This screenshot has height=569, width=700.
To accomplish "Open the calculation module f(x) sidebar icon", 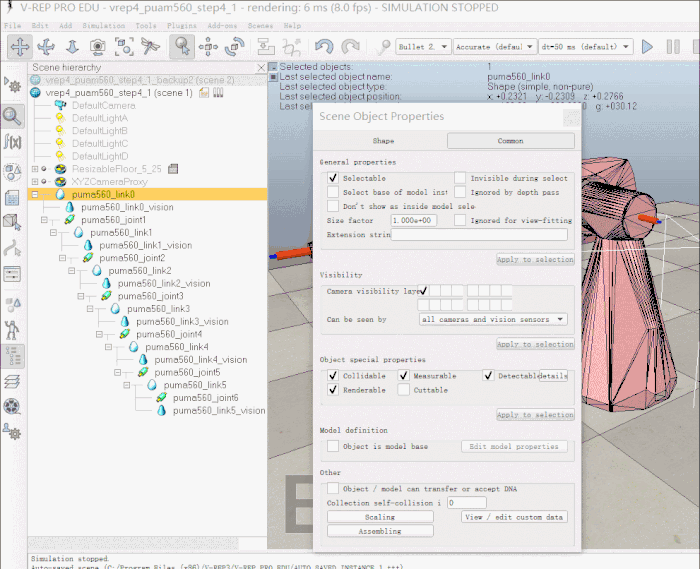I will (12, 142).
